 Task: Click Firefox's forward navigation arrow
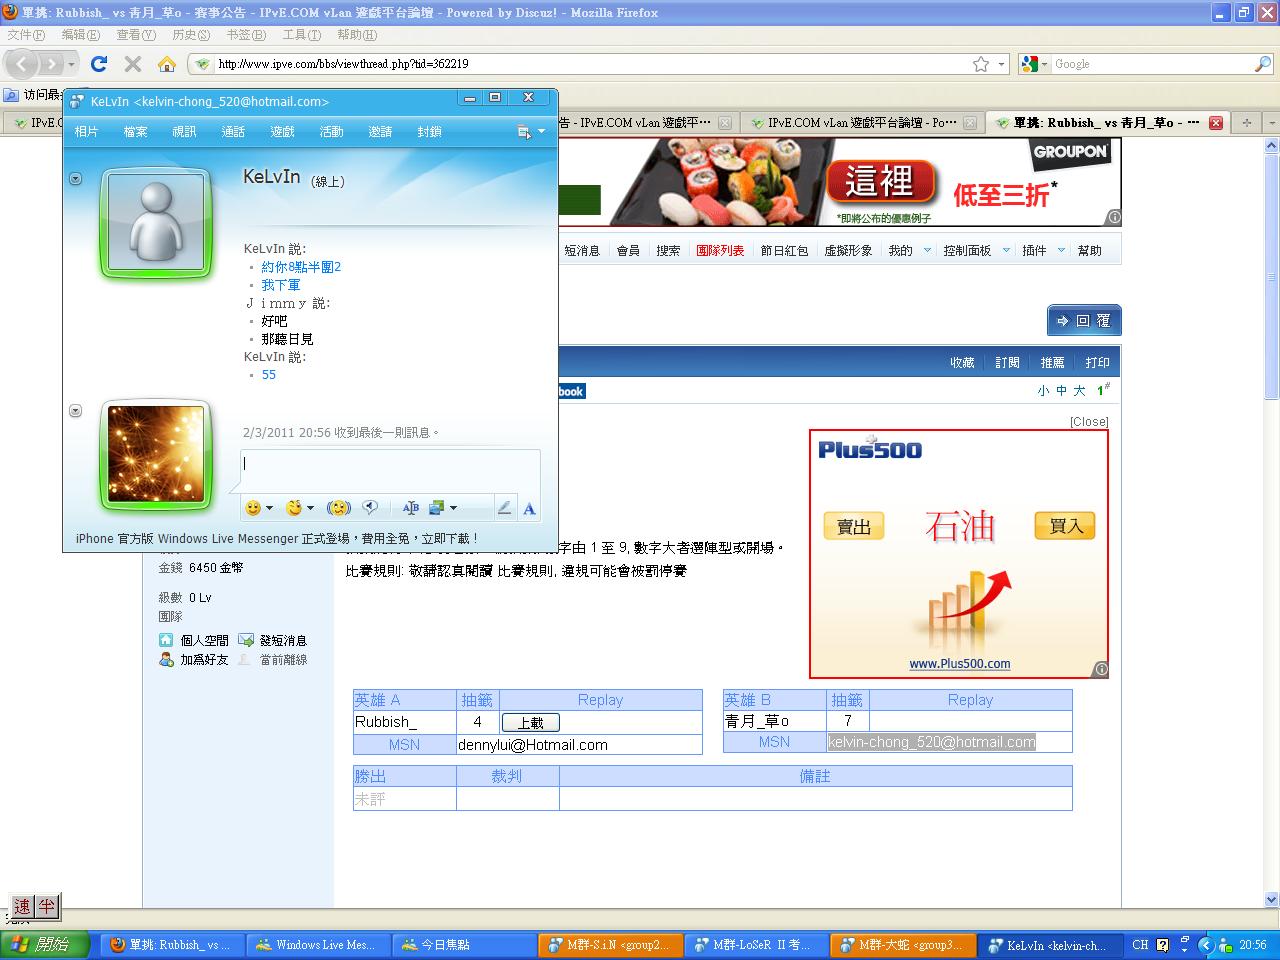pyautogui.click(x=51, y=64)
